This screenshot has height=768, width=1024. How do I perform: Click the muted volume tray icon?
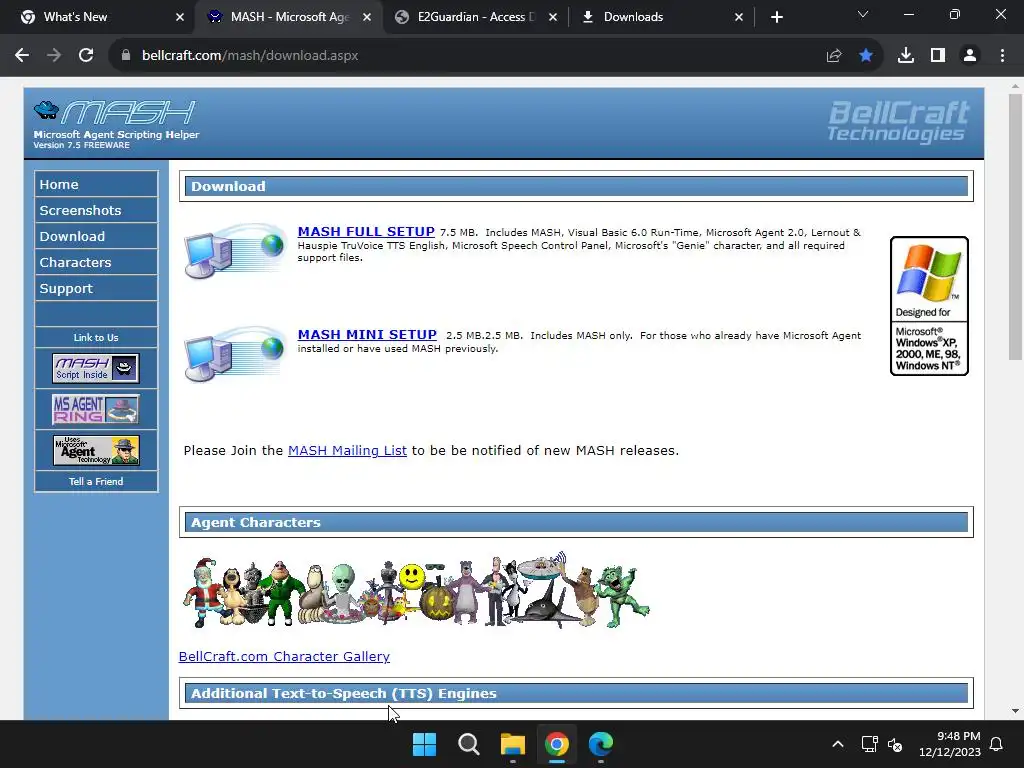pos(895,744)
